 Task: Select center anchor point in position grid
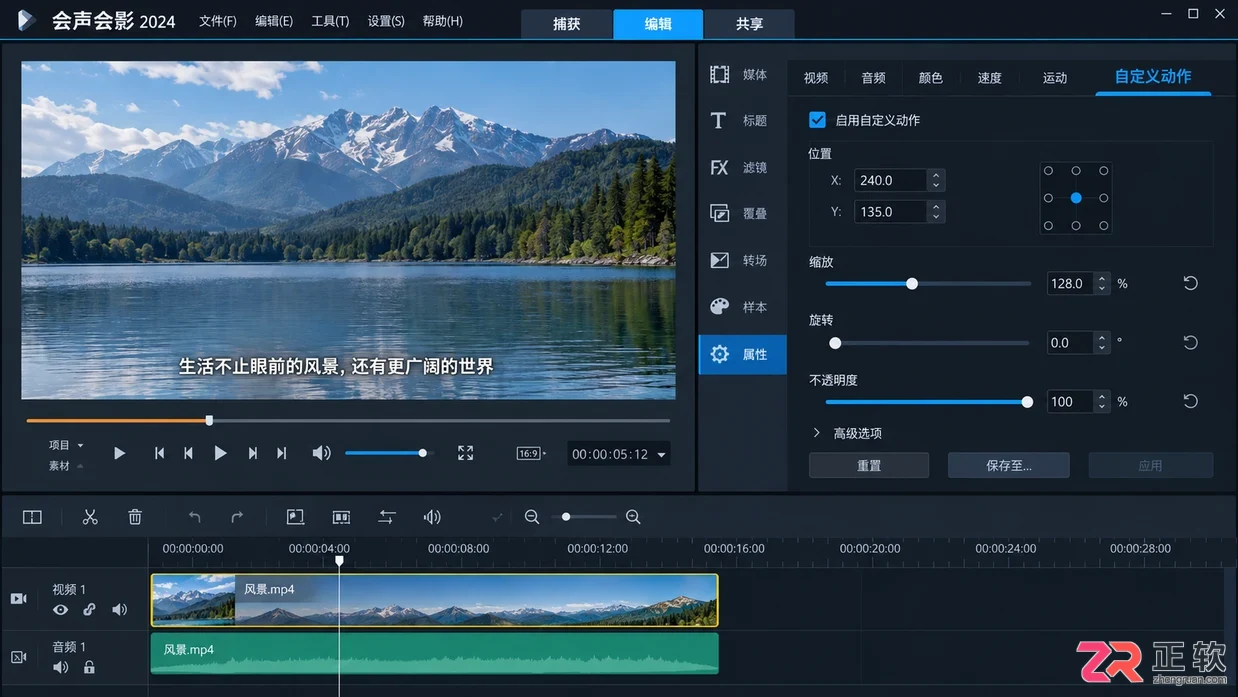tap(1076, 198)
